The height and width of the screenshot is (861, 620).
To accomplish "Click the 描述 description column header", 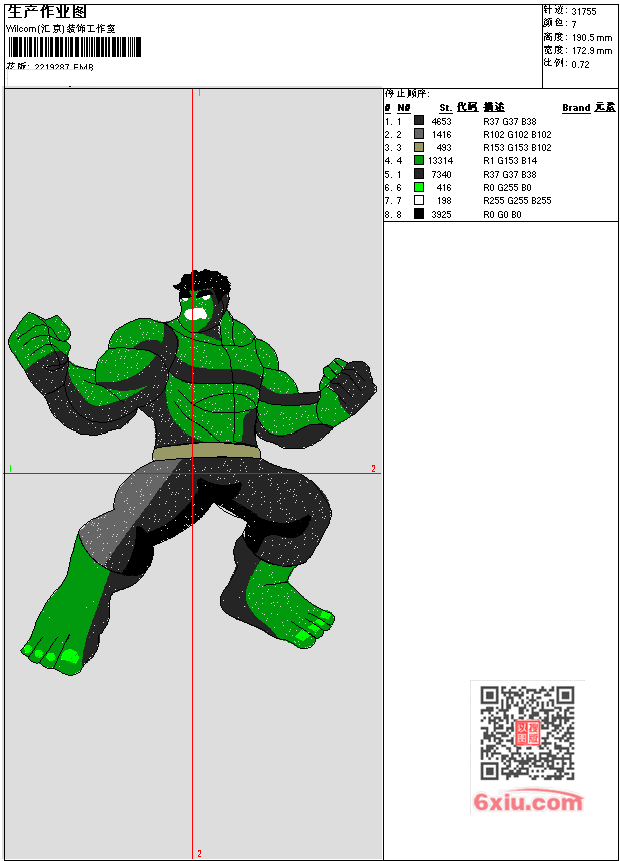I will [x=494, y=107].
